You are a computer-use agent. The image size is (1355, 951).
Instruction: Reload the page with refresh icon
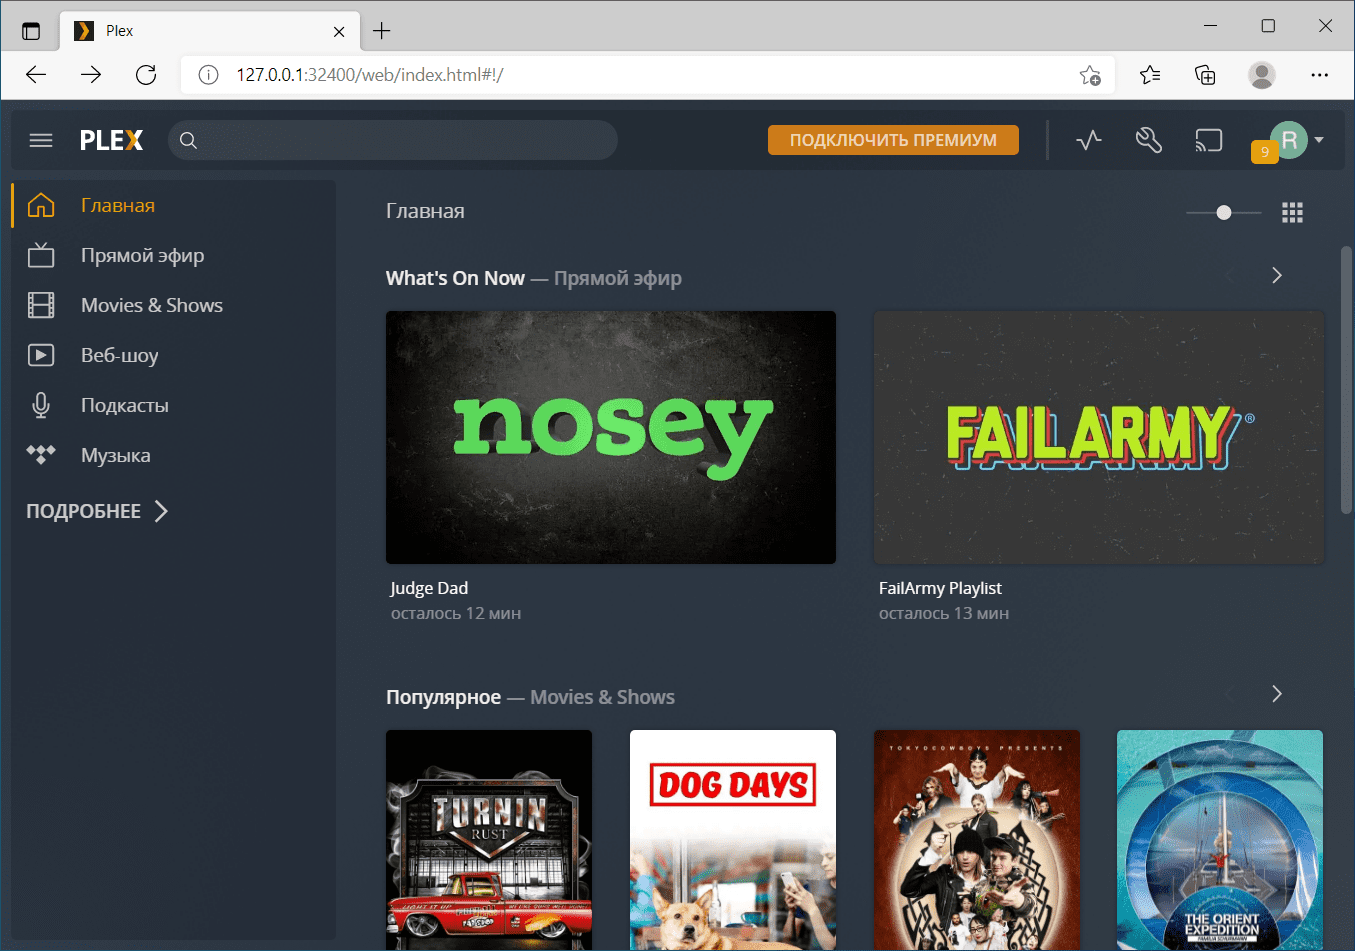[x=146, y=75]
